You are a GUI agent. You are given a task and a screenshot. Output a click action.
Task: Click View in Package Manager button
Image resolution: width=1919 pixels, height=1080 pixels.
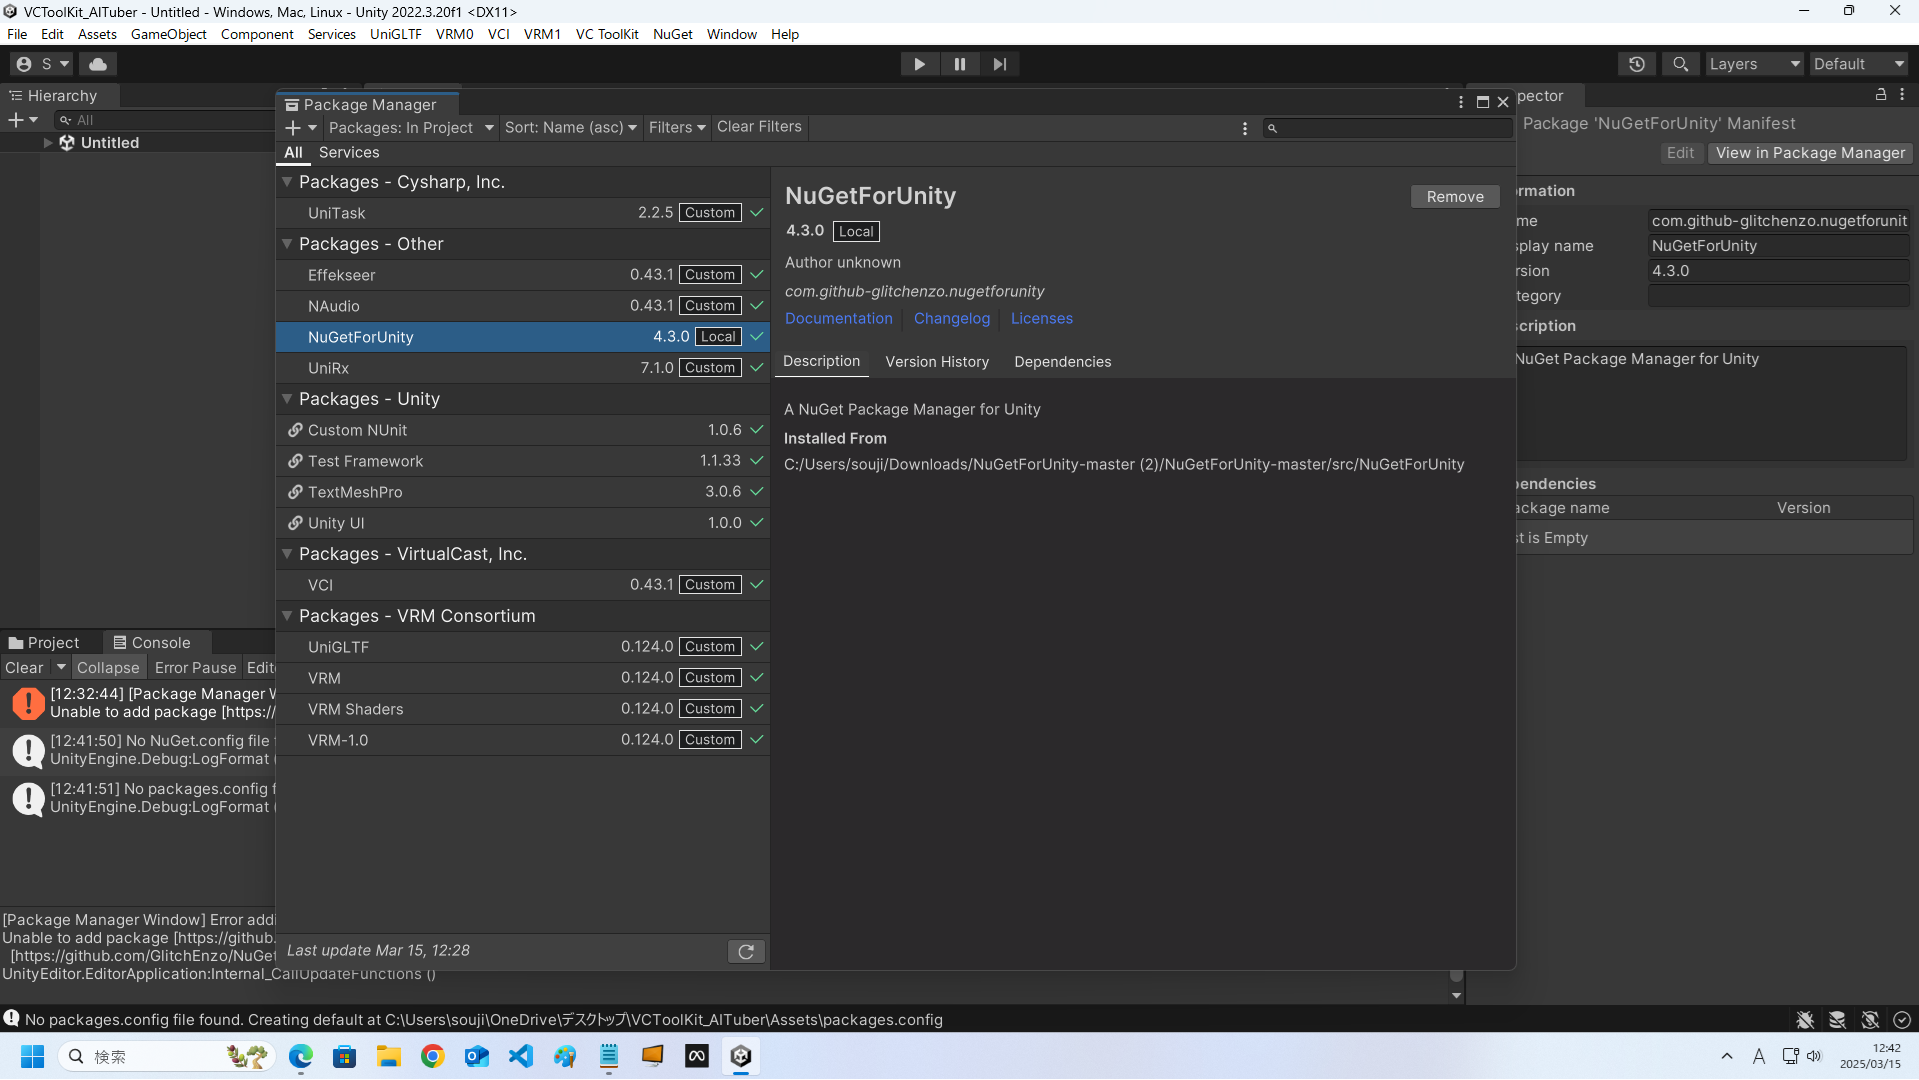(x=1810, y=153)
